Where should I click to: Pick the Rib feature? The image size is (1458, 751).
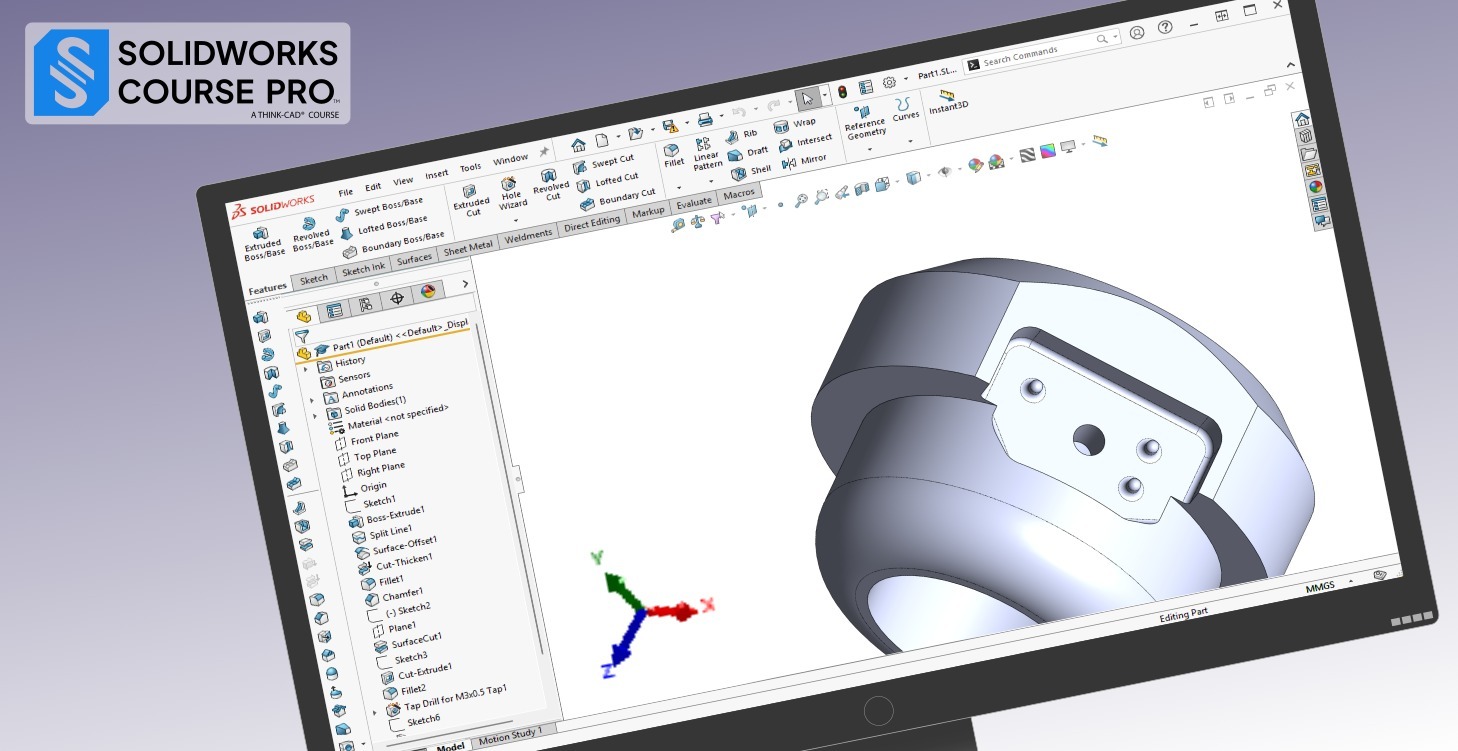pyautogui.click(x=742, y=134)
